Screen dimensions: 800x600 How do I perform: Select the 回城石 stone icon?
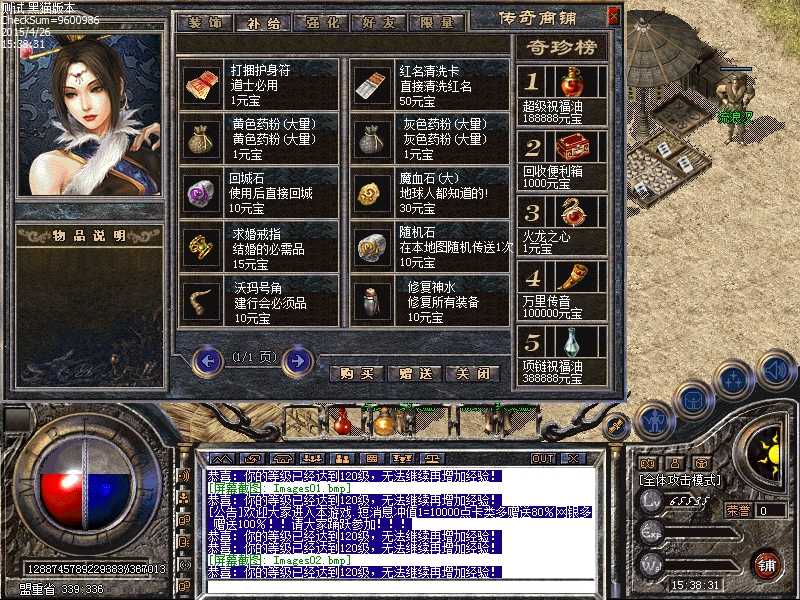201,193
